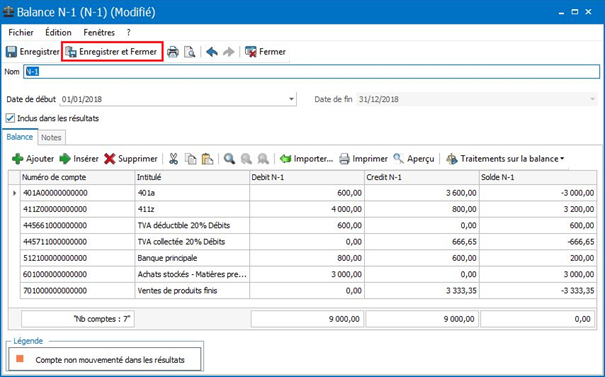Open Traitements sur la balance dropdown
This screenshot has width=605, height=377.
(505, 159)
